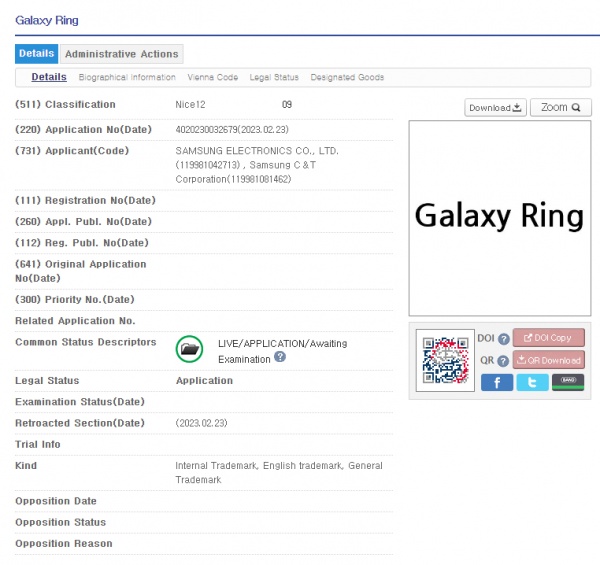Screen dimensions: 600x565
Task: Click the green folder status icon
Action: (x=189, y=349)
